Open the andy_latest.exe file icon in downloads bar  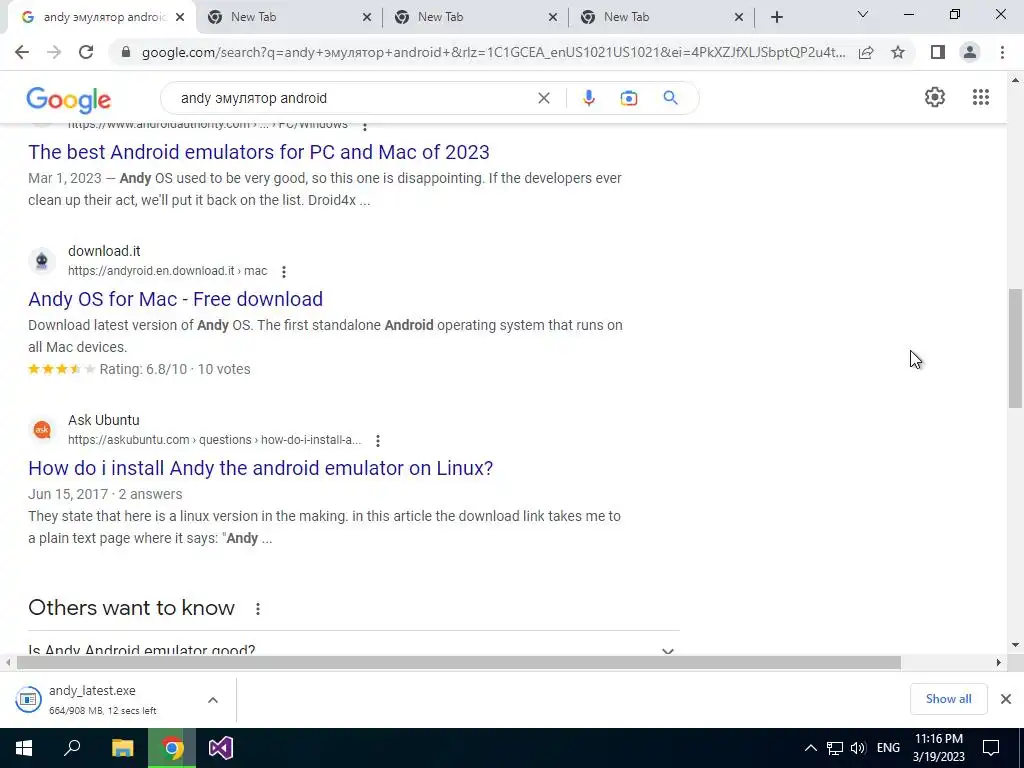(x=28, y=699)
